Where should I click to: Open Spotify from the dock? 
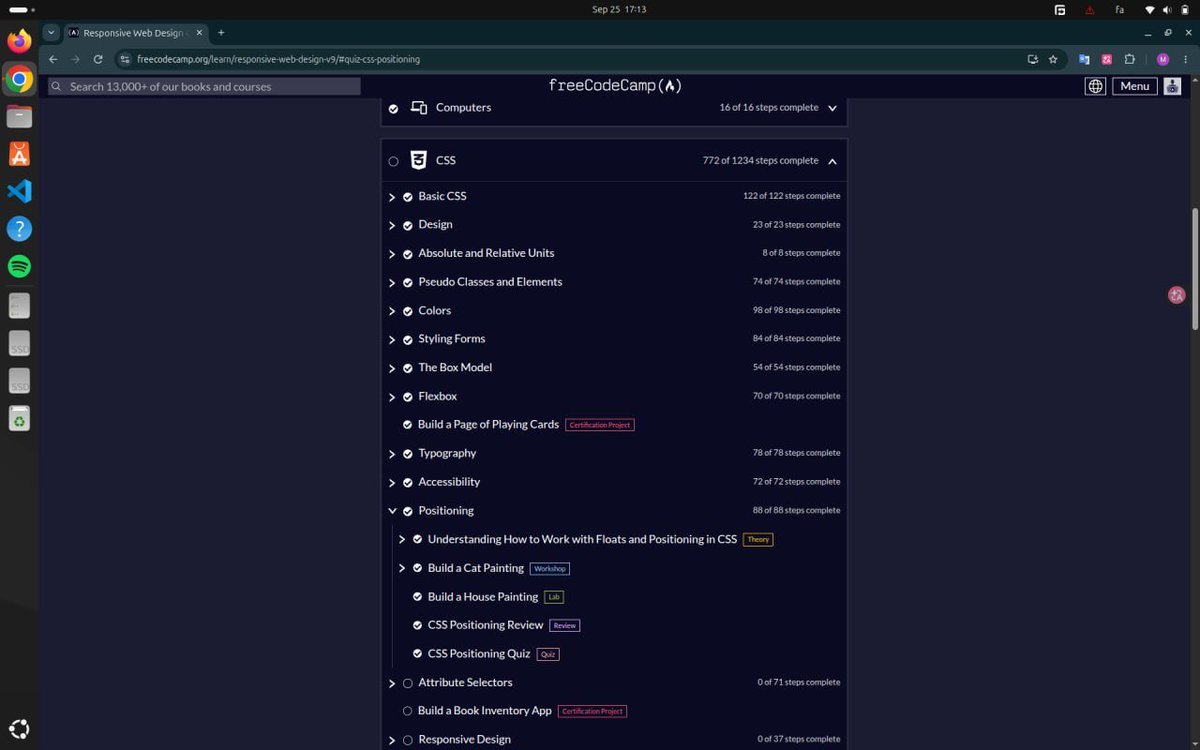tap(19, 267)
